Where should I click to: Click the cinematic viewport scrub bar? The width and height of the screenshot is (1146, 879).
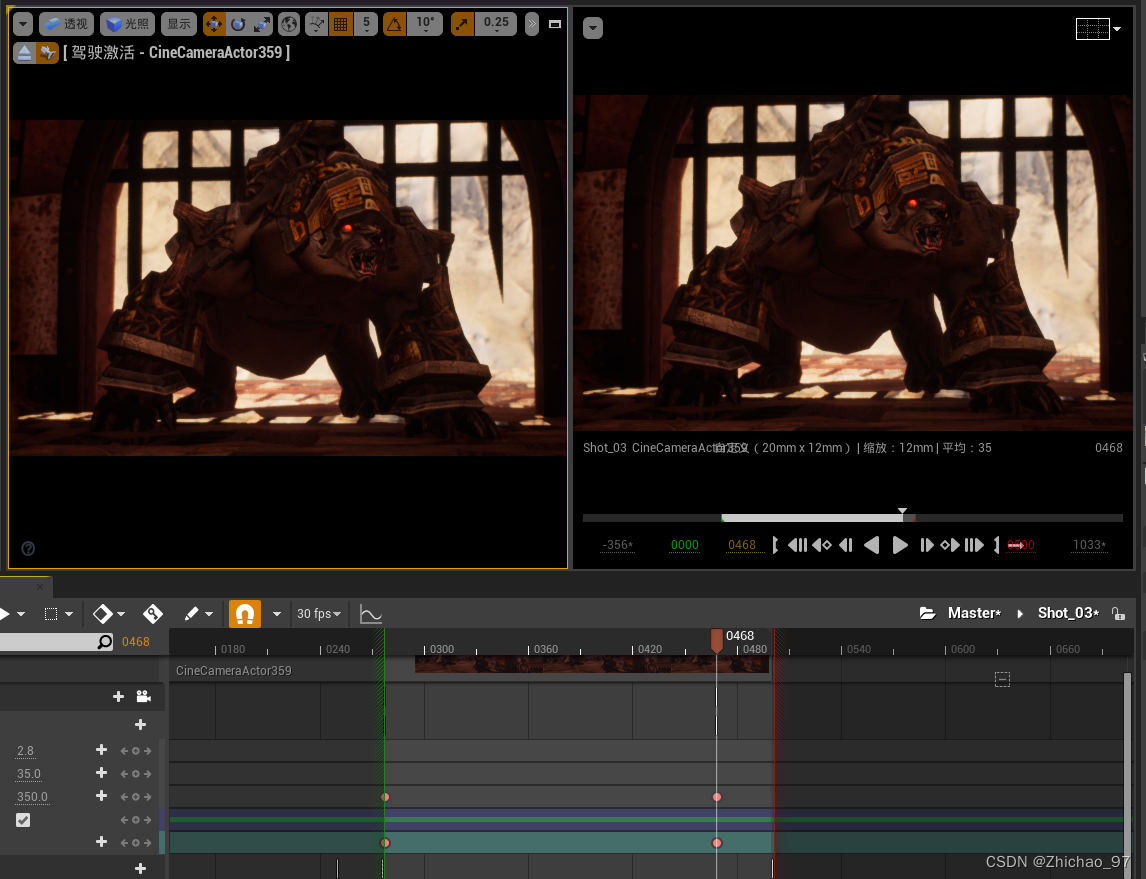pos(852,518)
